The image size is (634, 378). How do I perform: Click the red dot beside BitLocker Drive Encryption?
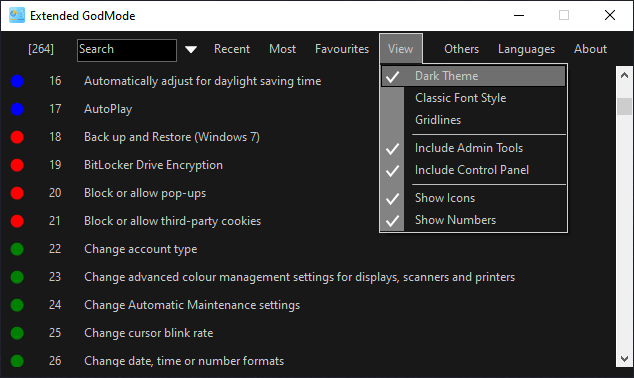(17, 165)
